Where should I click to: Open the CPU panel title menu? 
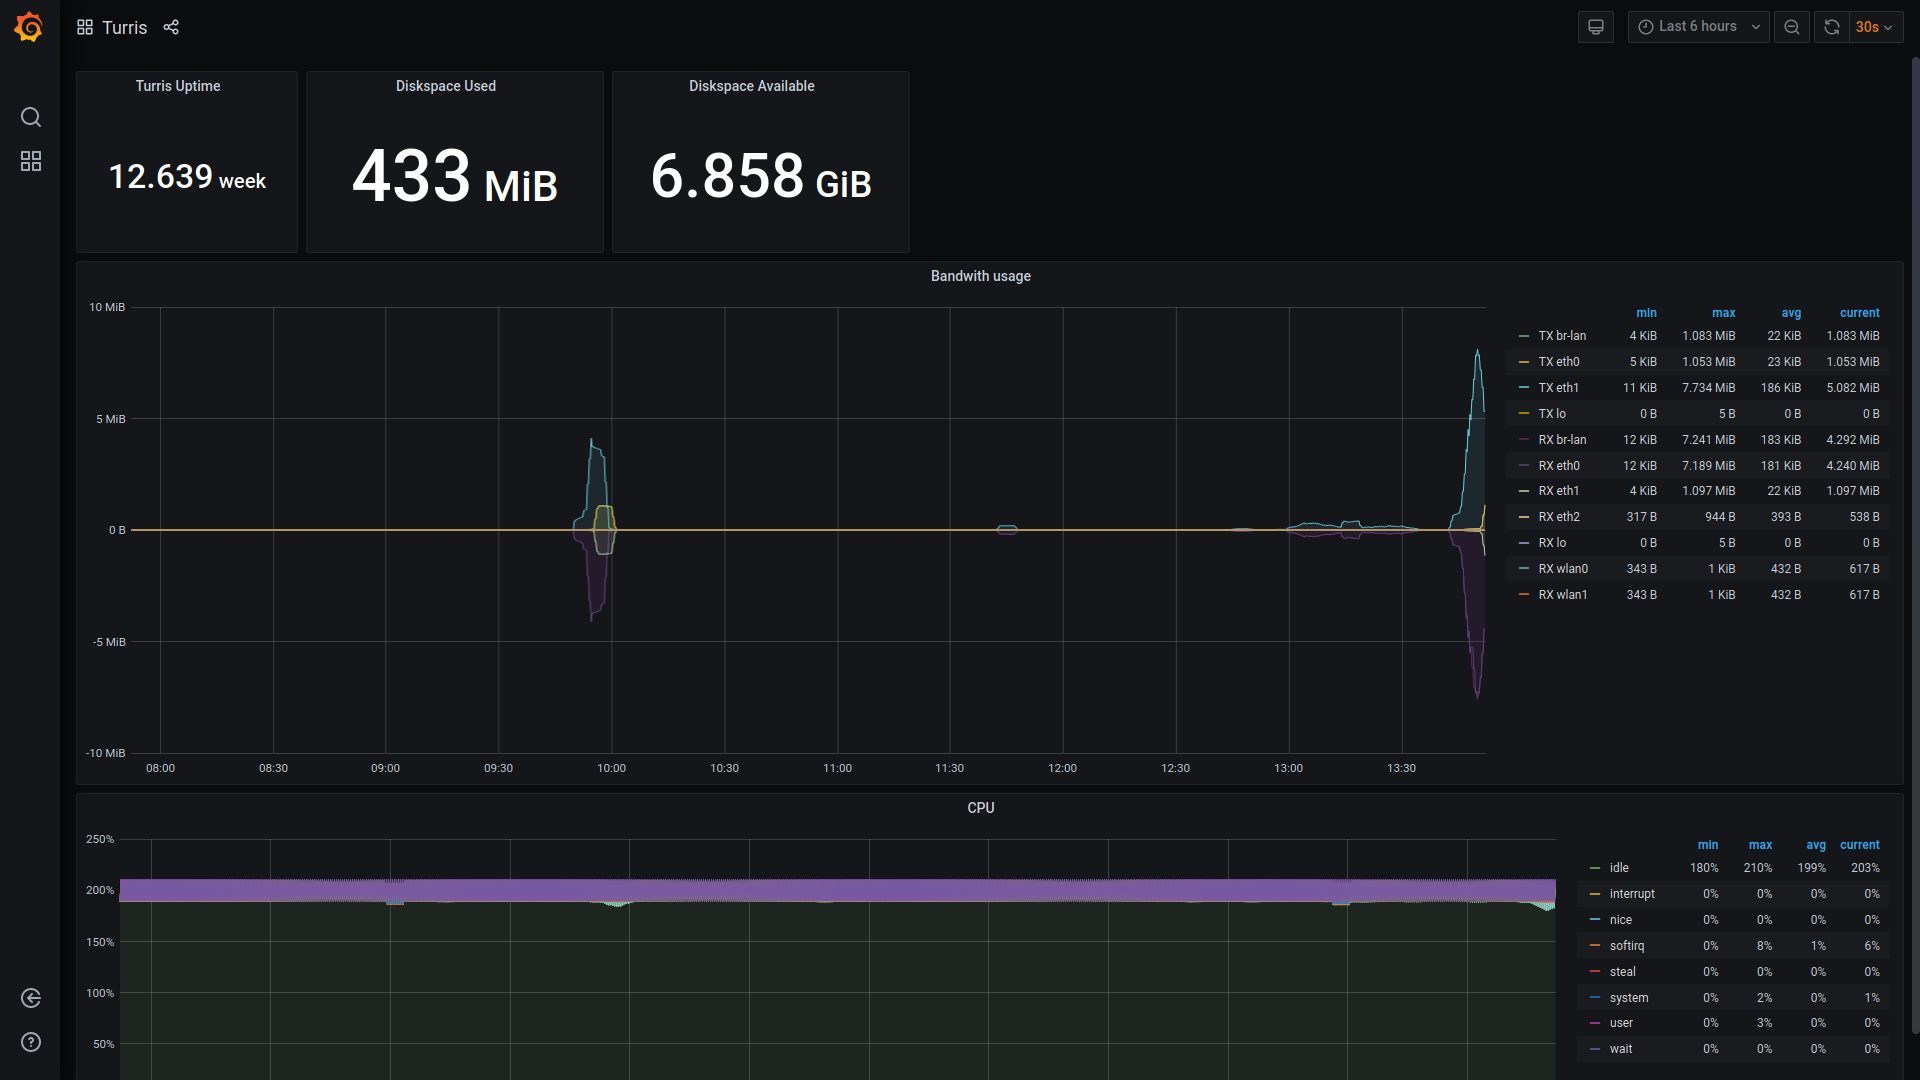point(980,808)
